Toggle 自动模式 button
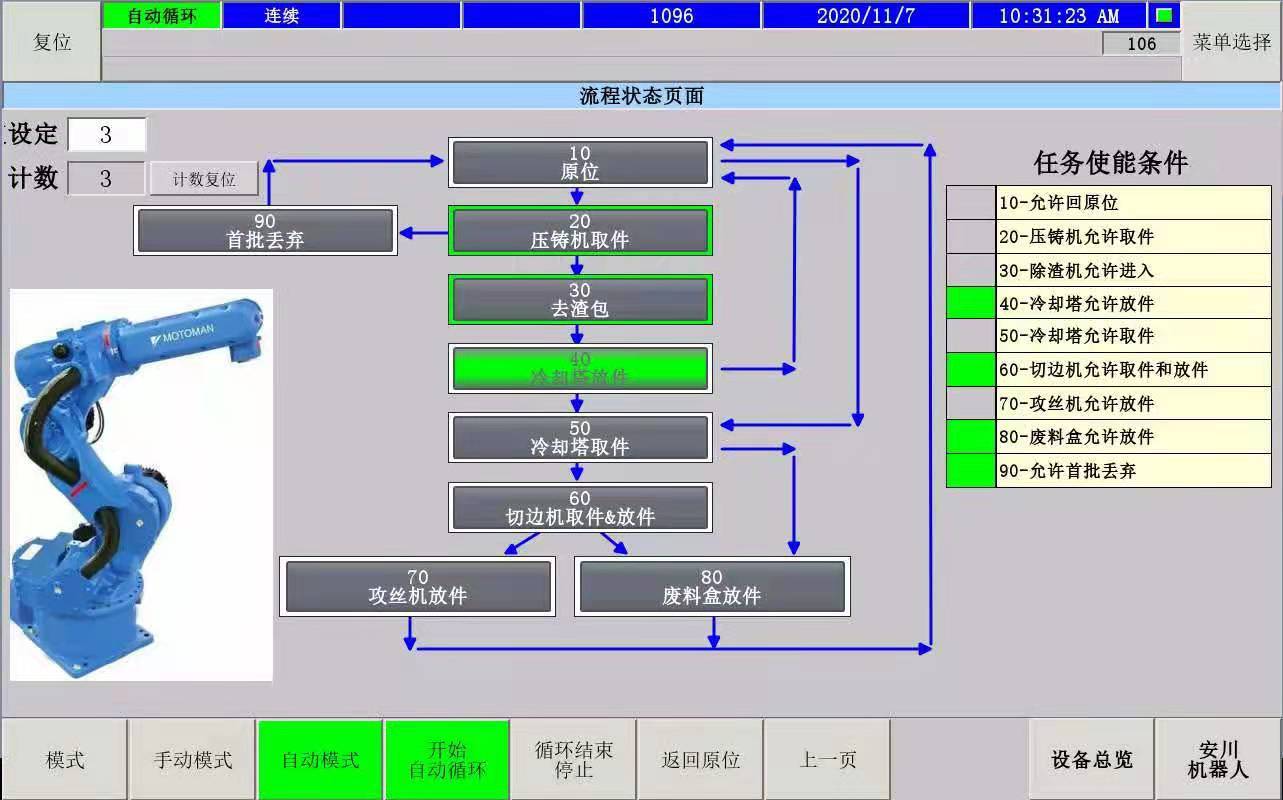The height and width of the screenshot is (800, 1283). click(320, 760)
